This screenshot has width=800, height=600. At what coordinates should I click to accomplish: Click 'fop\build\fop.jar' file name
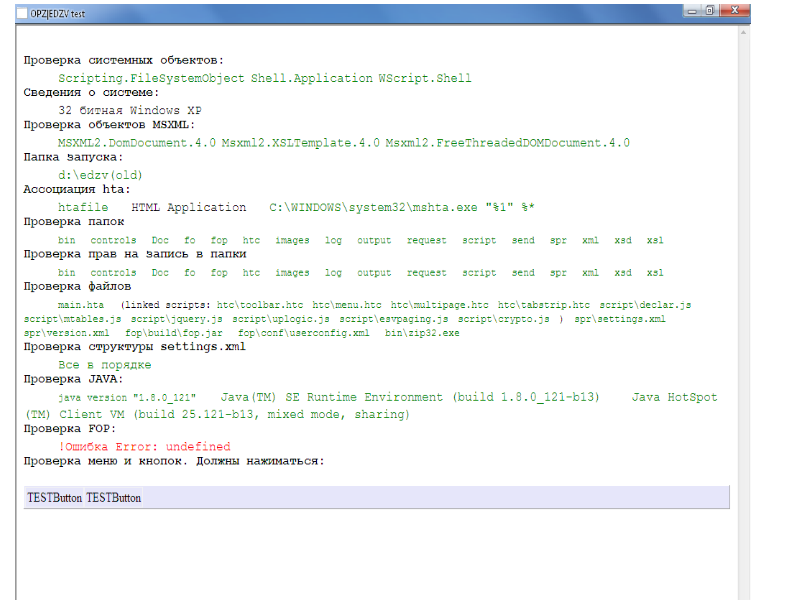174,333
